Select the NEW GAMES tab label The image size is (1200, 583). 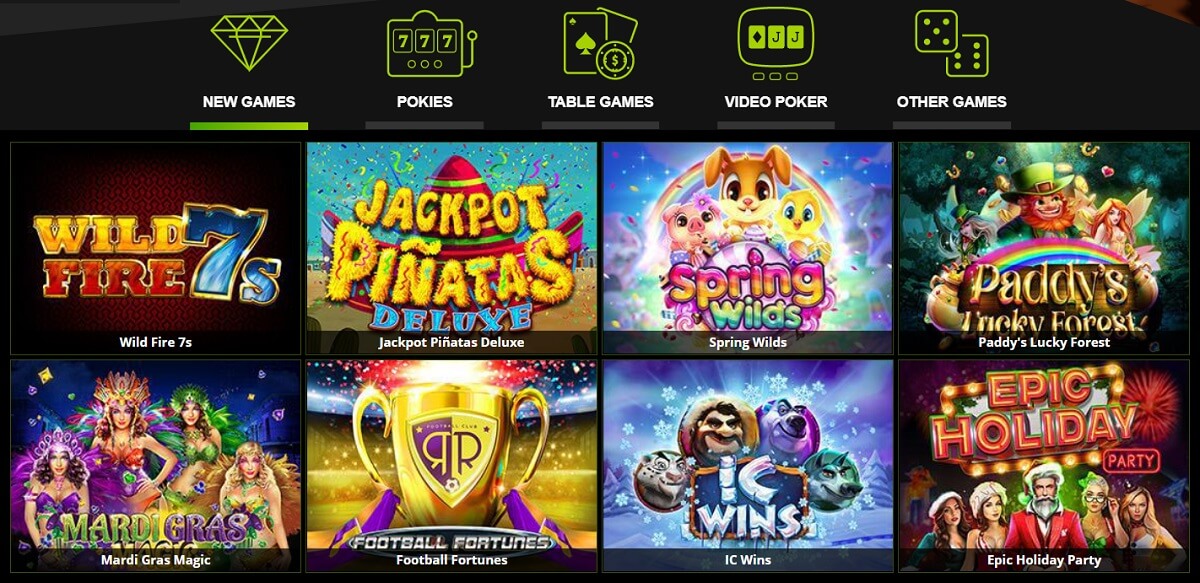249,101
